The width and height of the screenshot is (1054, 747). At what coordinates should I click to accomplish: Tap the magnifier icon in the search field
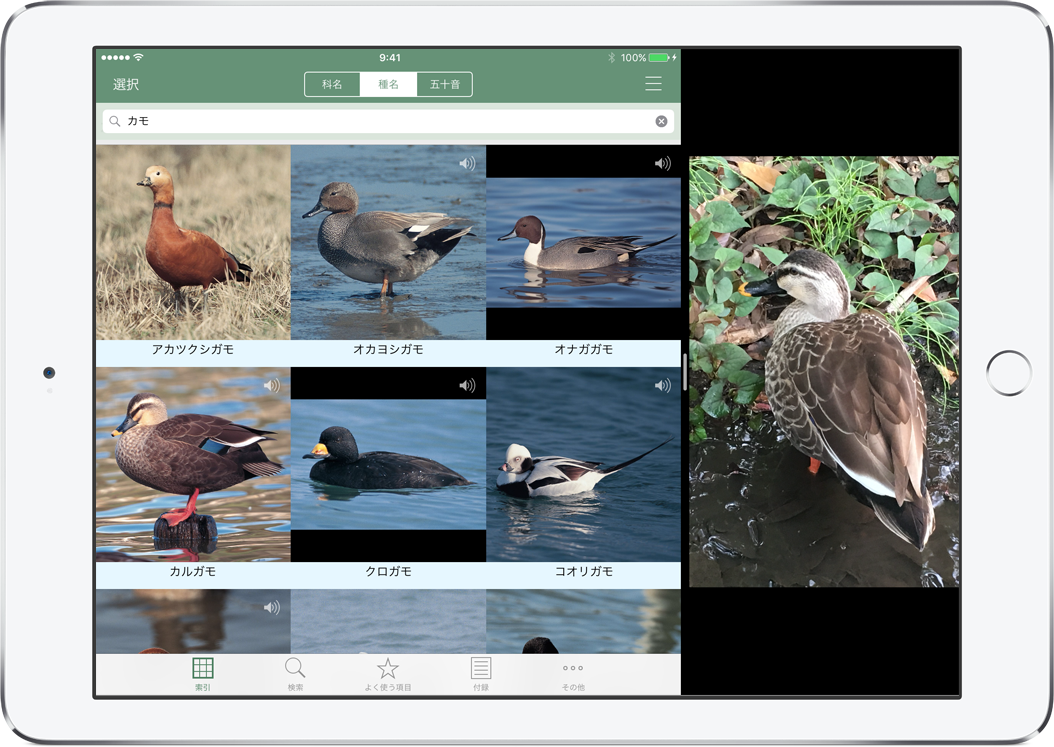click(115, 121)
